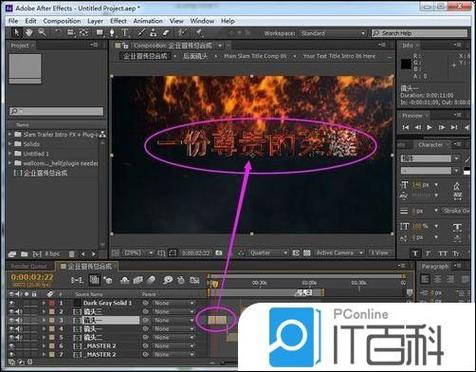The height and width of the screenshot is (372, 476).
Task: Expand the Untitled 1 folder
Action: (10, 154)
